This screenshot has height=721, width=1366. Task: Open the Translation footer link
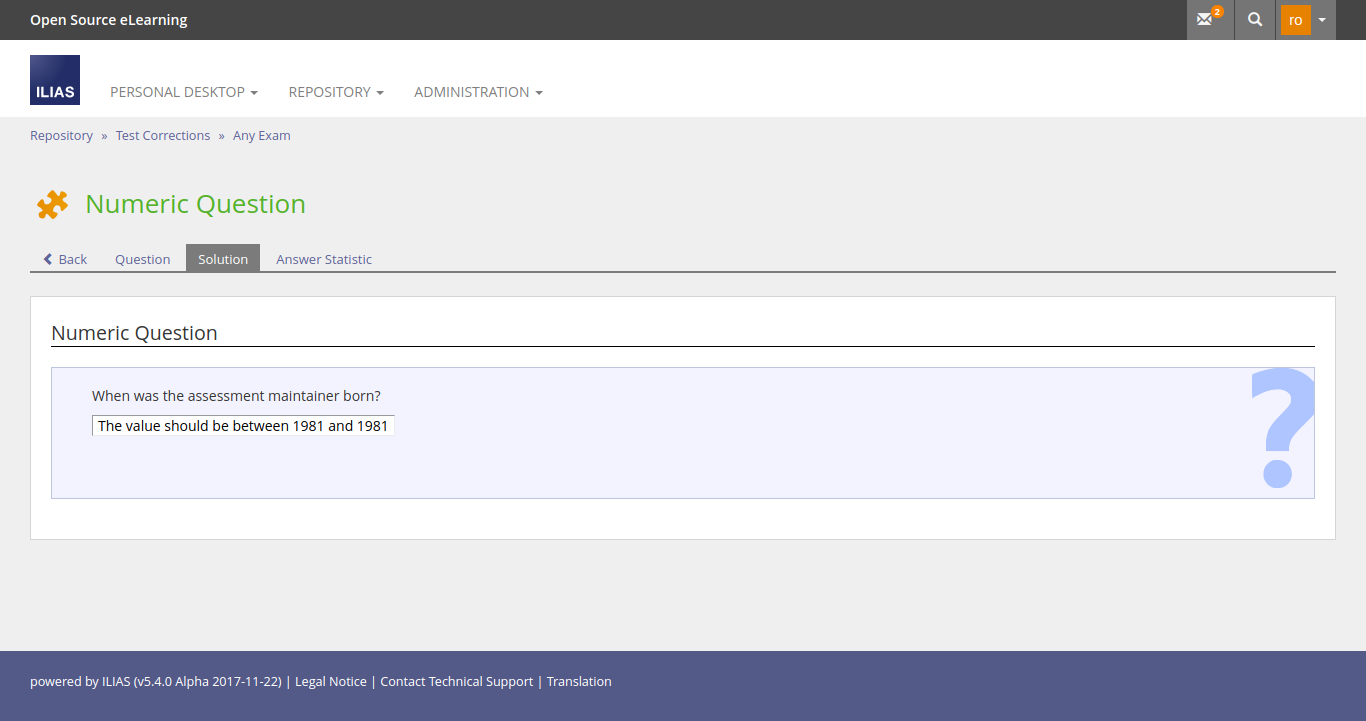(579, 682)
